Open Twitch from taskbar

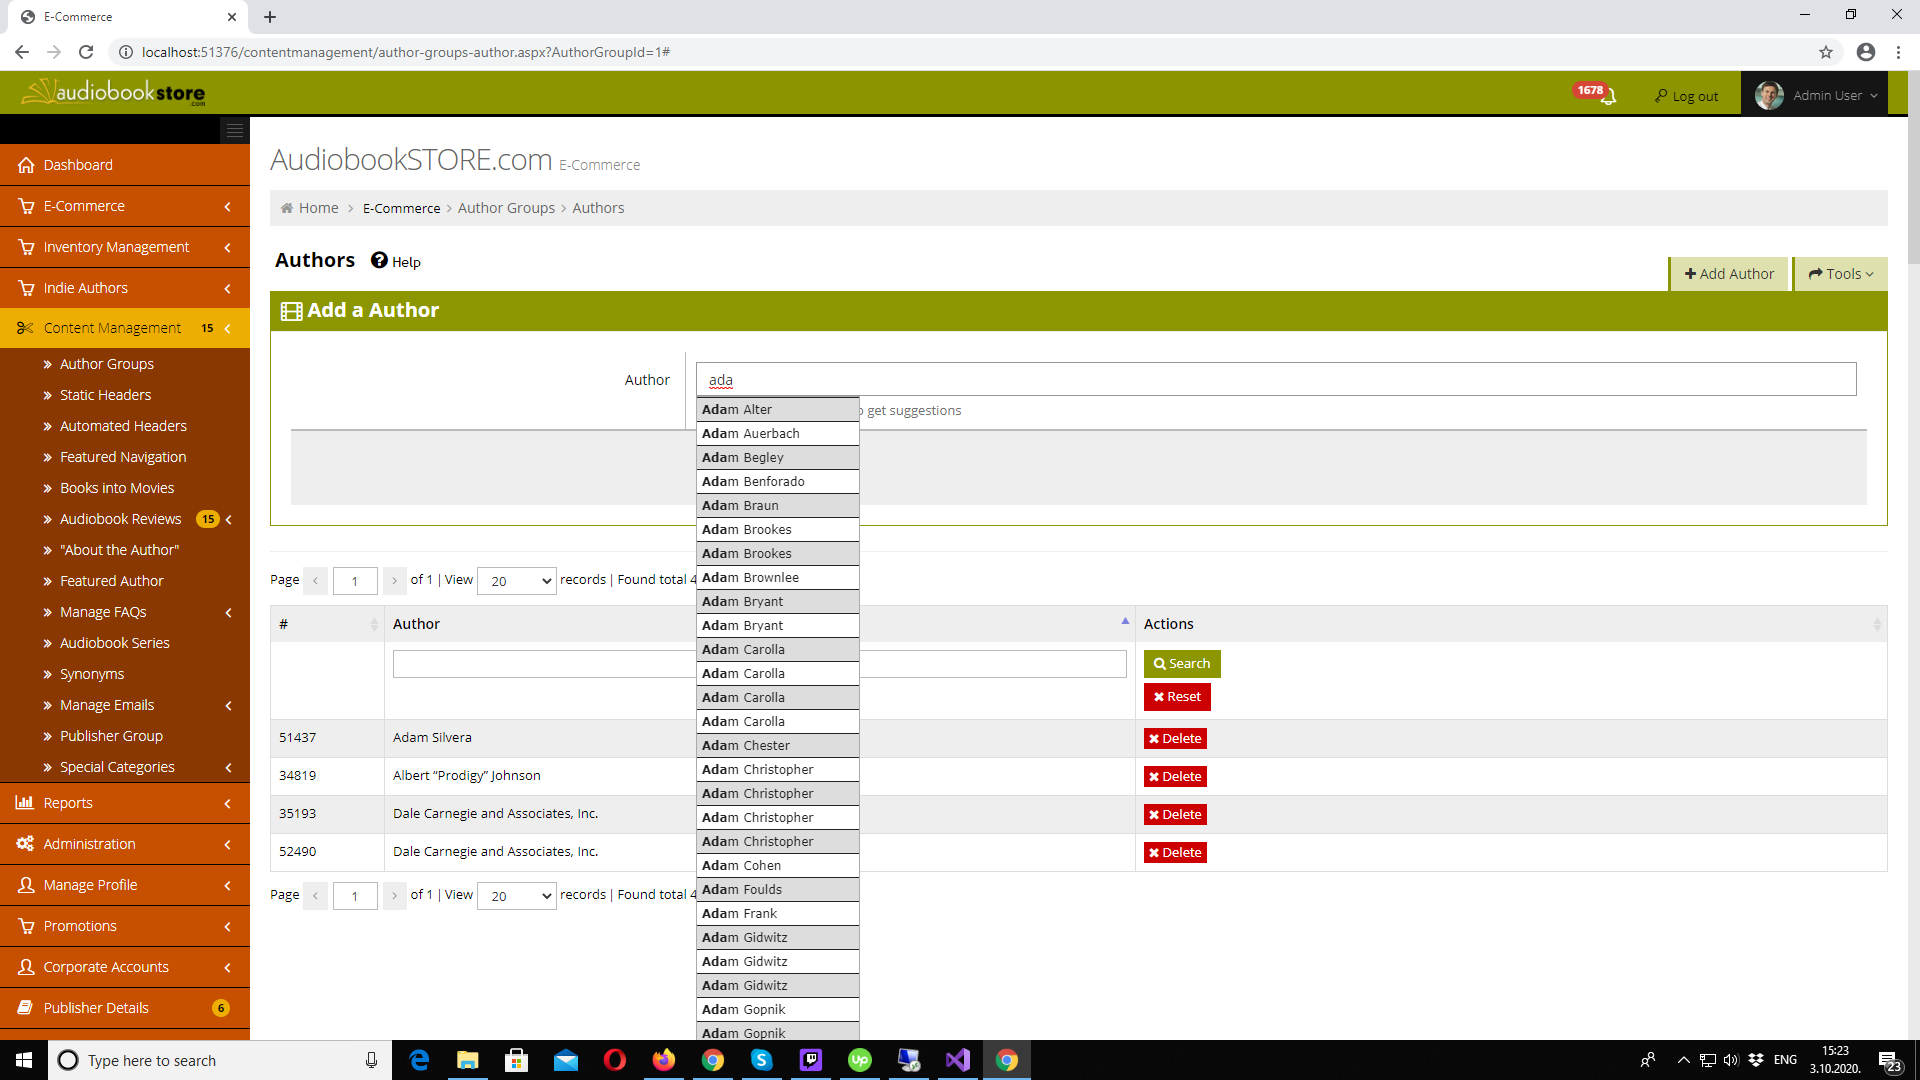click(x=811, y=1060)
